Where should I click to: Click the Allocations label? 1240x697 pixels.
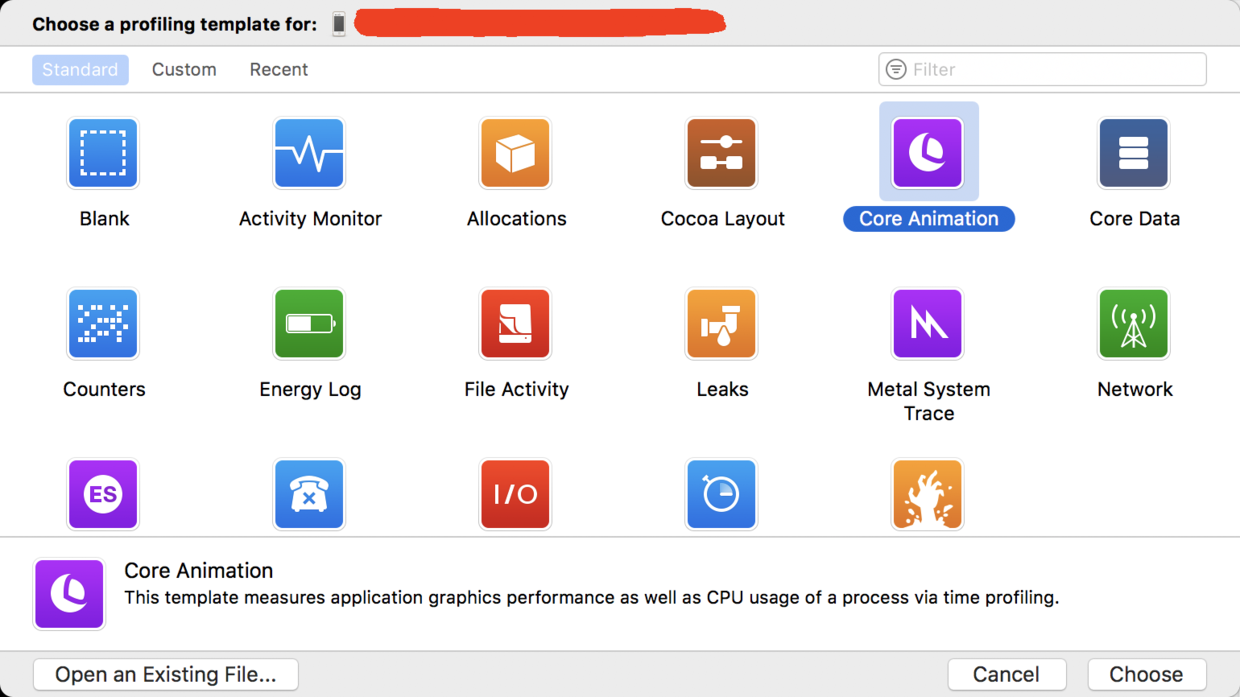click(x=516, y=219)
